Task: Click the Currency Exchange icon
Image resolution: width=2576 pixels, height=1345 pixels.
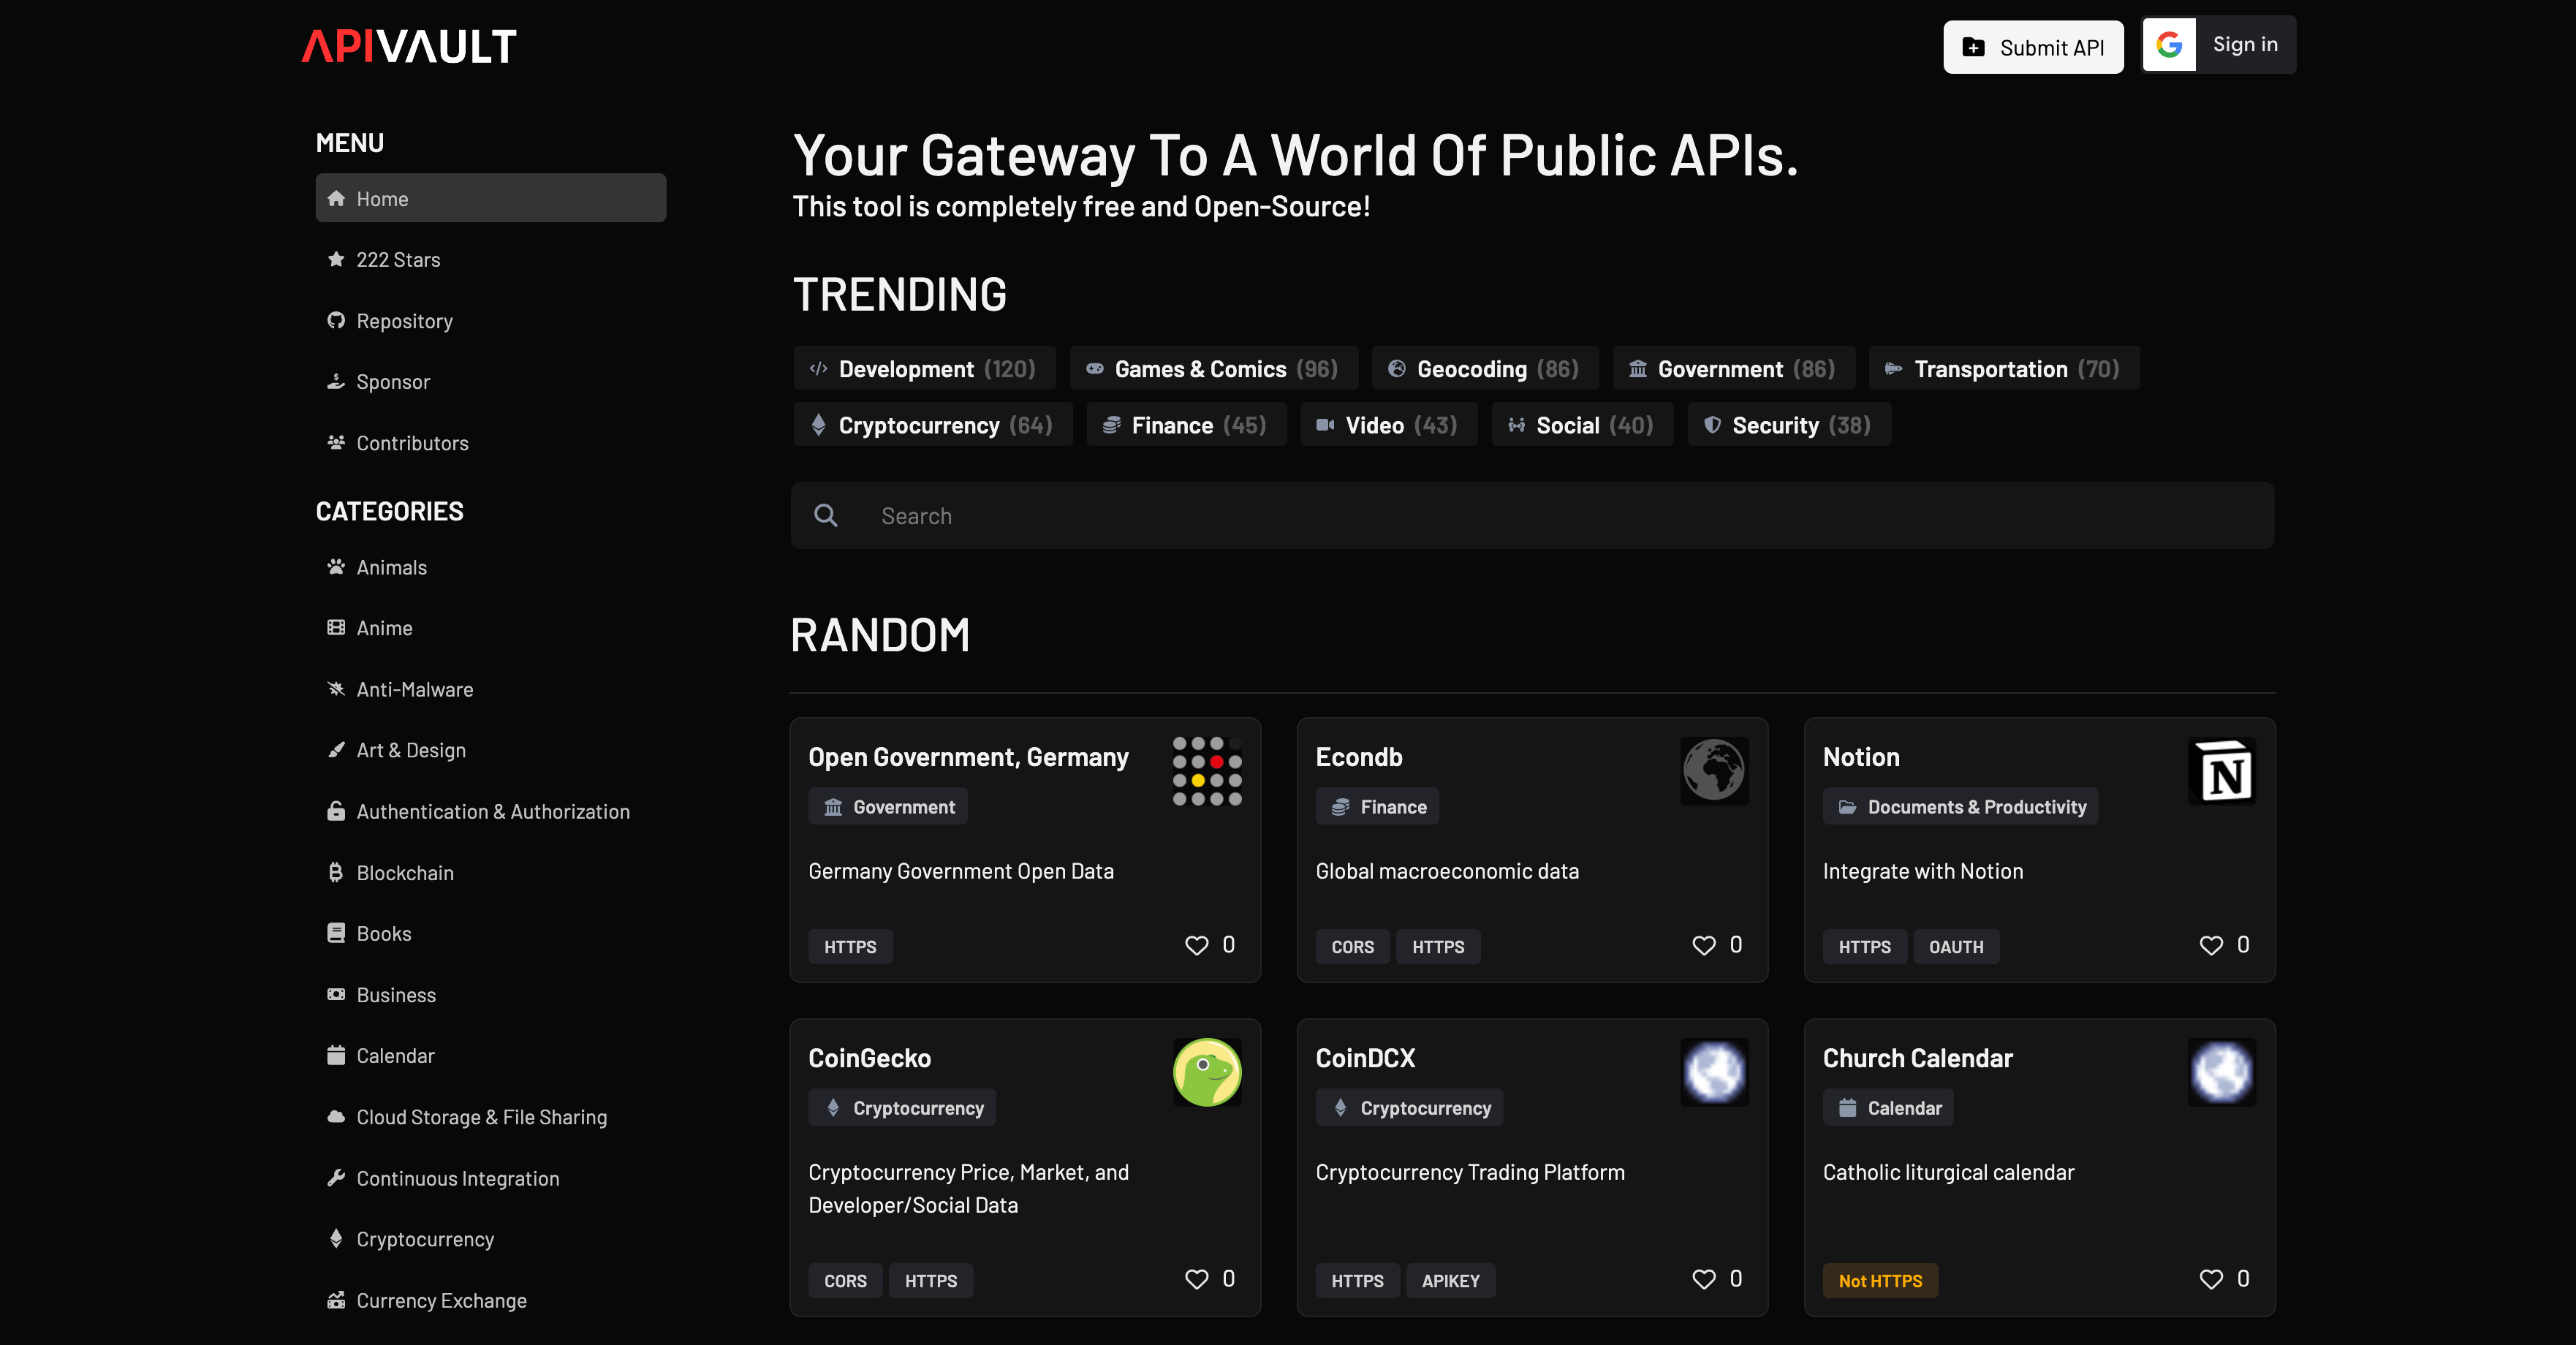Action: (336, 1300)
